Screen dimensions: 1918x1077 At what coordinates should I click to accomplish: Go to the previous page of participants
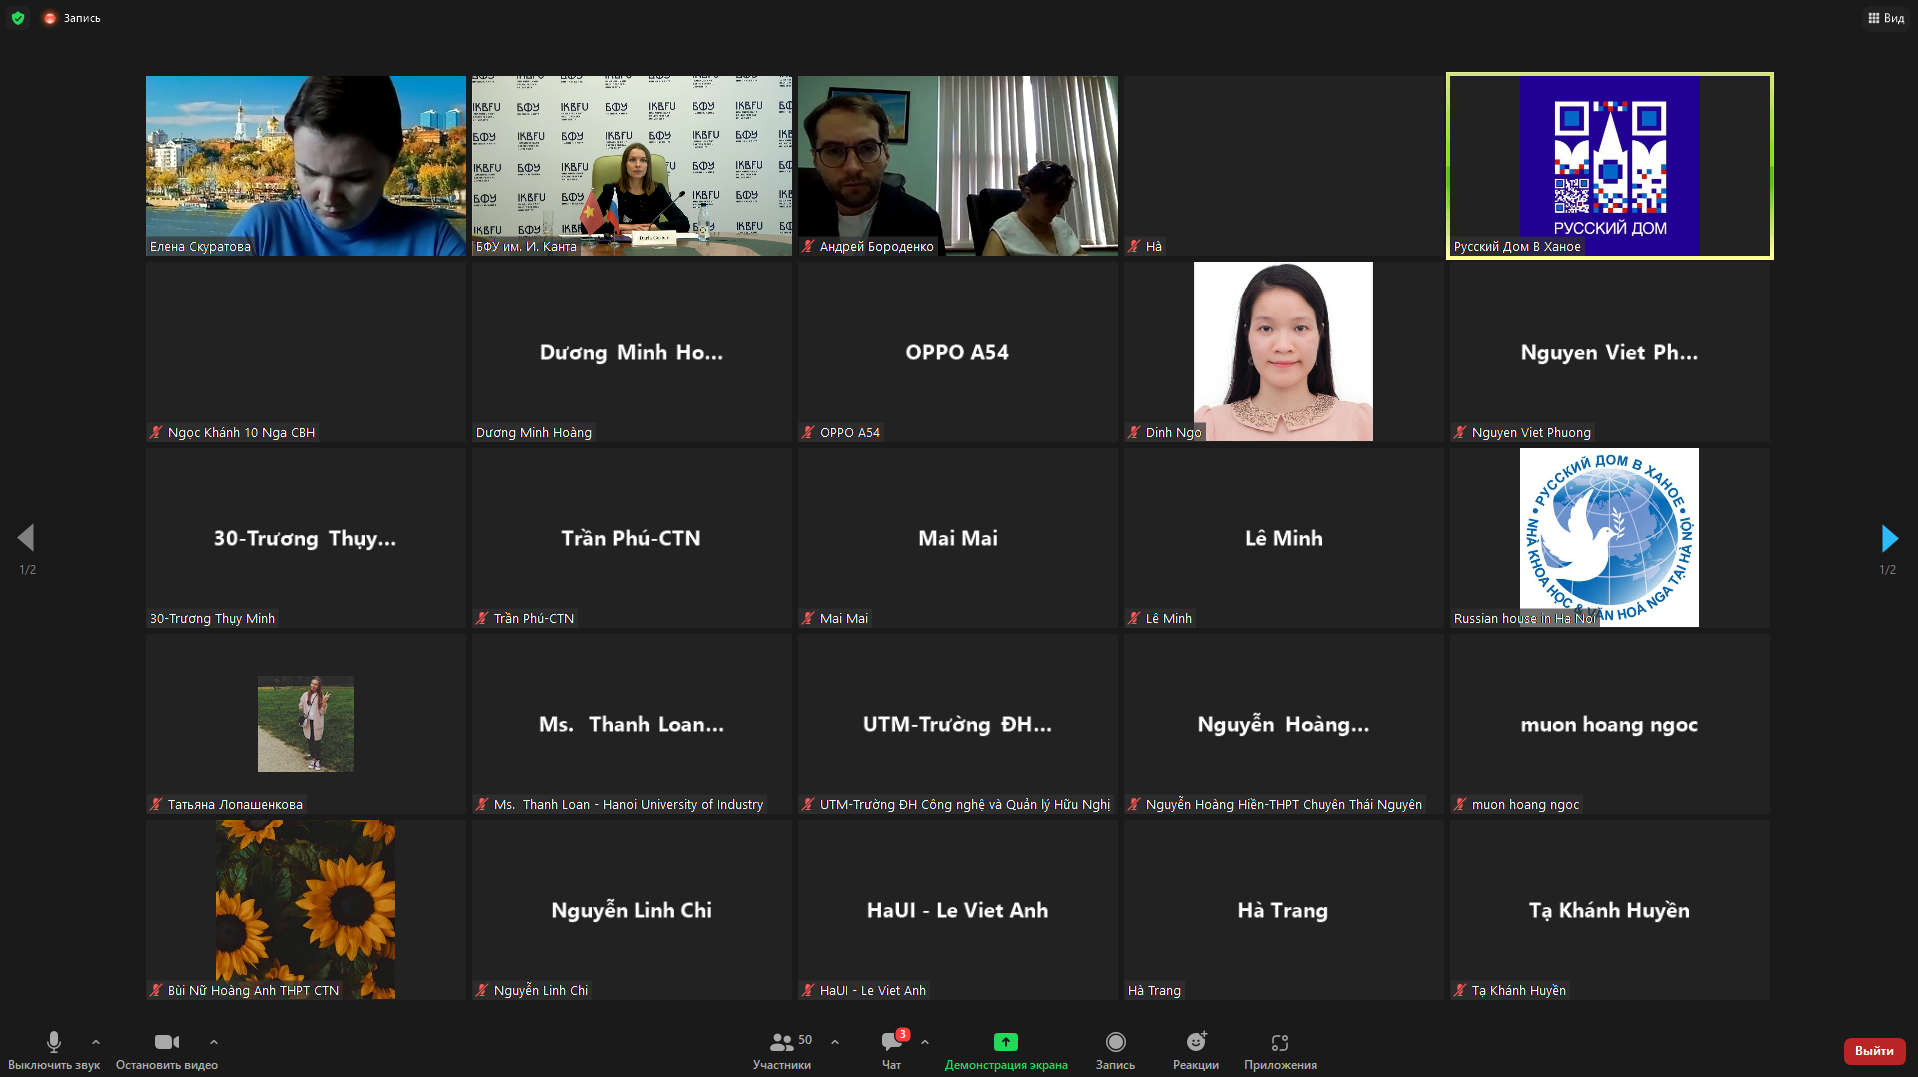tap(27, 538)
